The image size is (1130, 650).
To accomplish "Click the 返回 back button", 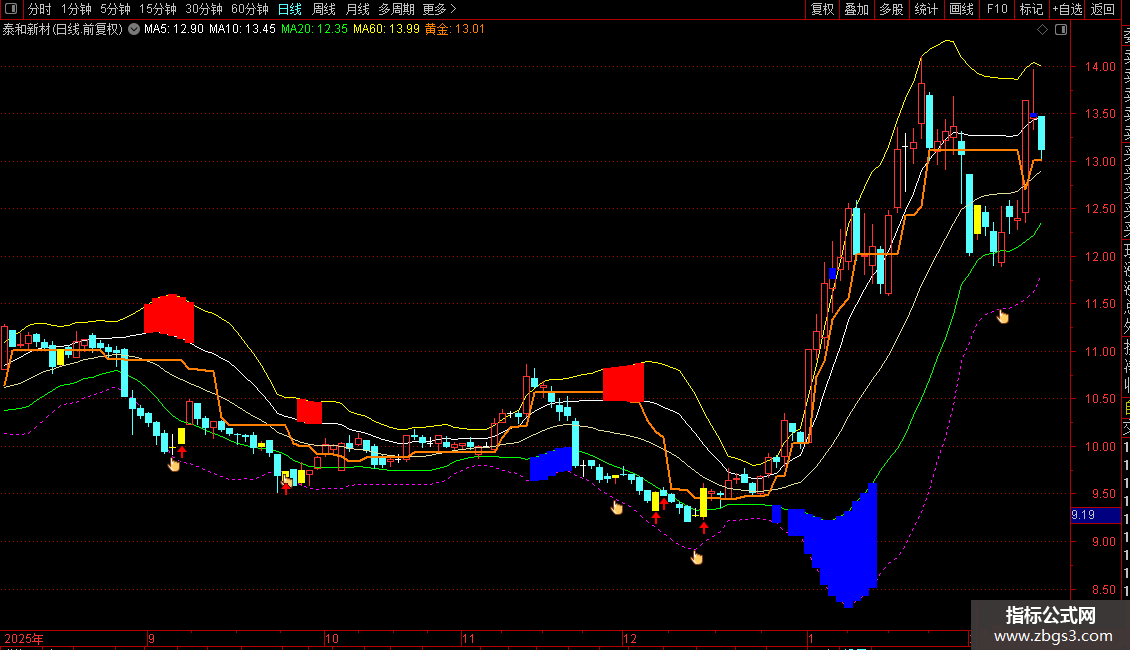I will 1103,9.
